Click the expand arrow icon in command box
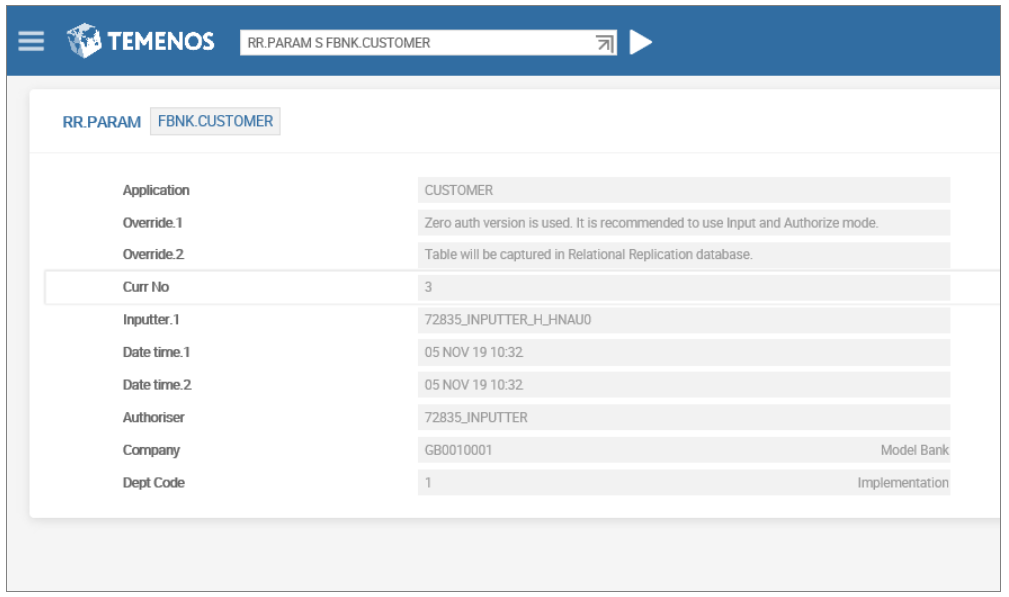Screen dimensions: 1009x597 point(604,43)
